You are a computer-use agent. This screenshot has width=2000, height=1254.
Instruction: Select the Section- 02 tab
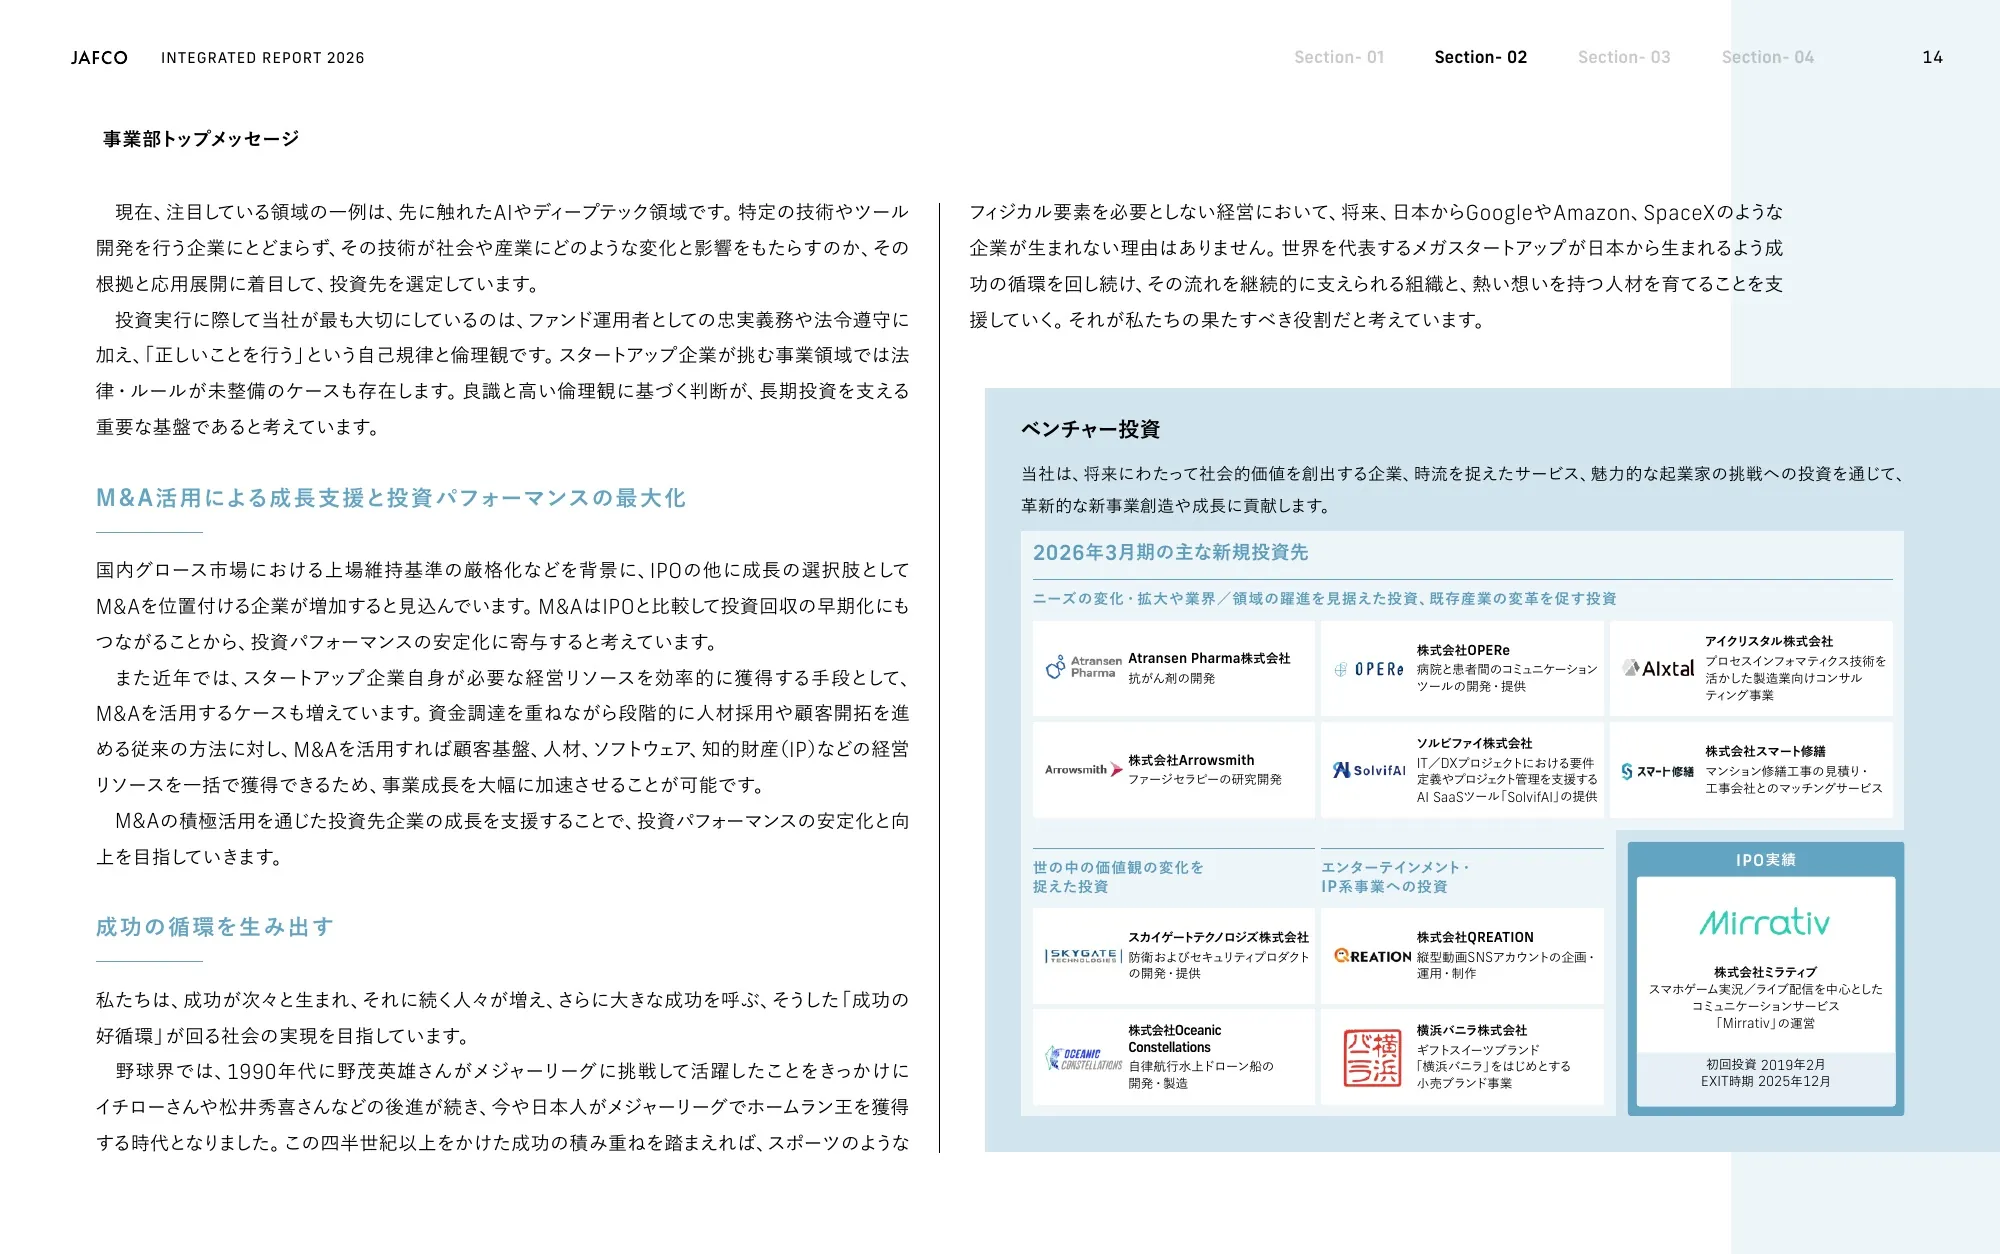click(1481, 57)
